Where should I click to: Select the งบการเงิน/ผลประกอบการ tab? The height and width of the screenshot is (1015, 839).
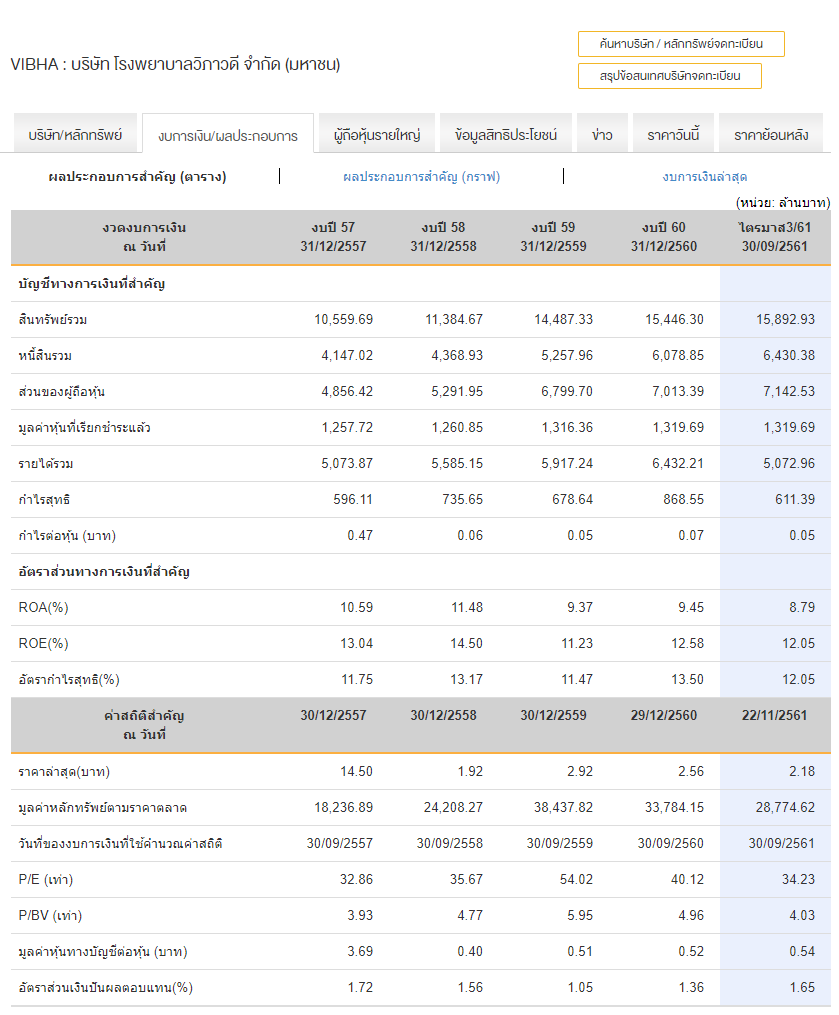click(x=228, y=135)
